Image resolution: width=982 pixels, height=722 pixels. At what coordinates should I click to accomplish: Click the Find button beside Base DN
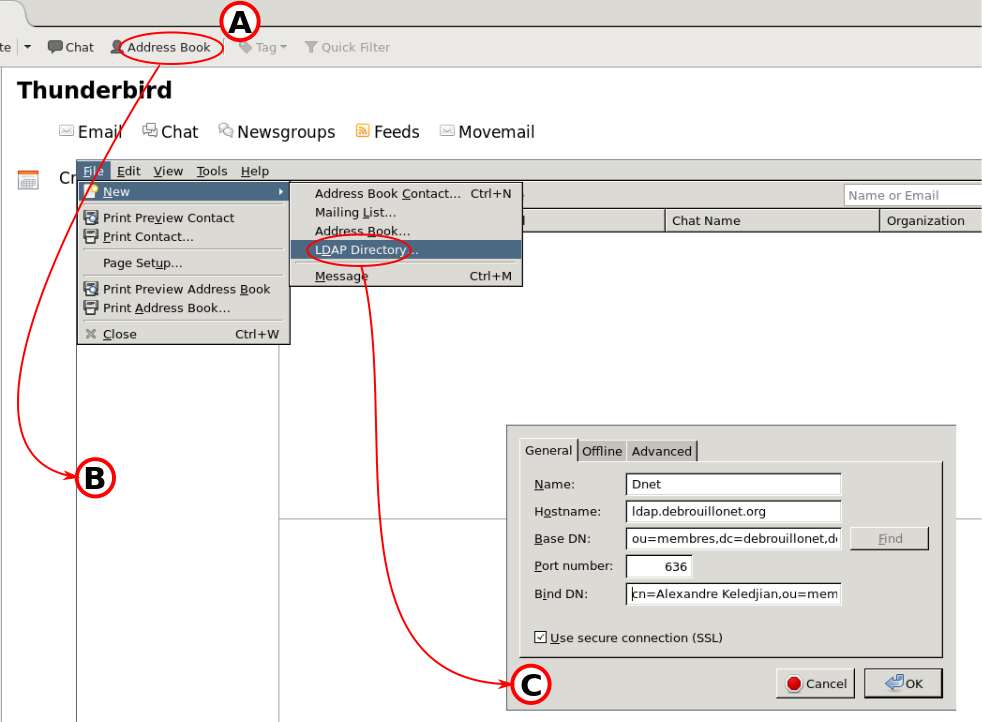pos(889,539)
